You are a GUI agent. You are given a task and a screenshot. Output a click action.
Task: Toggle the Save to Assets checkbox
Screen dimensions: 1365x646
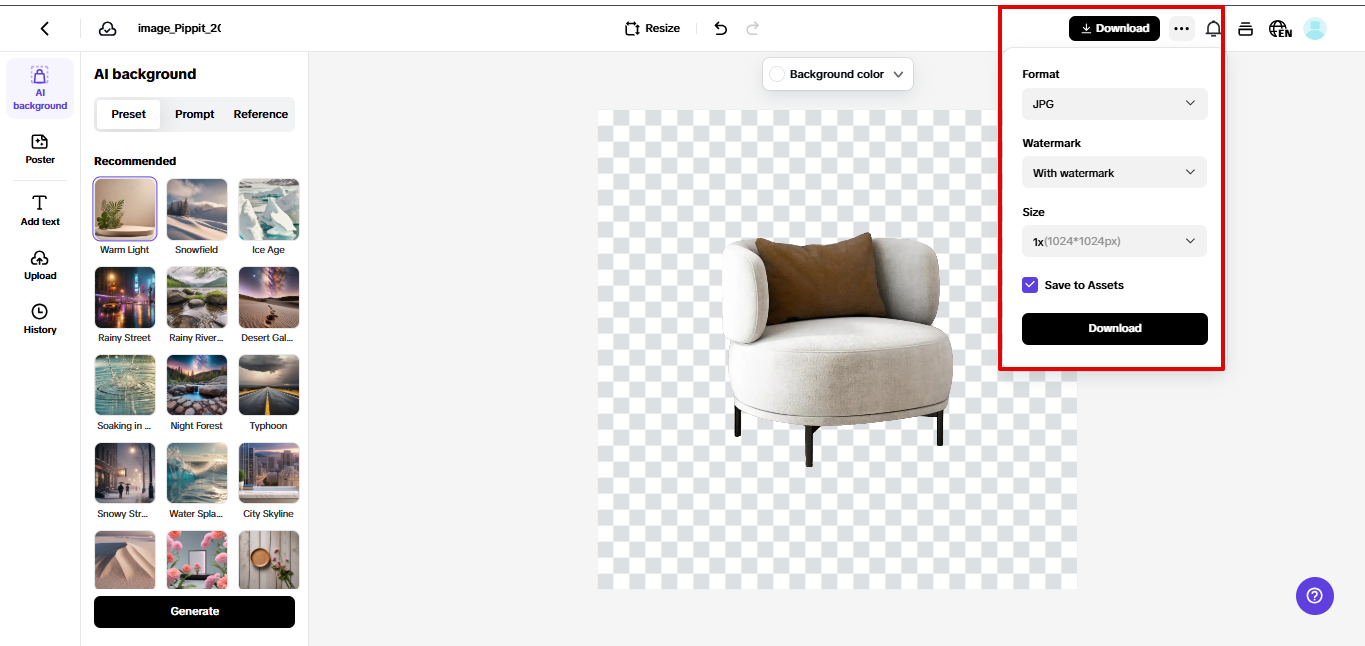tap(1030, 286)
